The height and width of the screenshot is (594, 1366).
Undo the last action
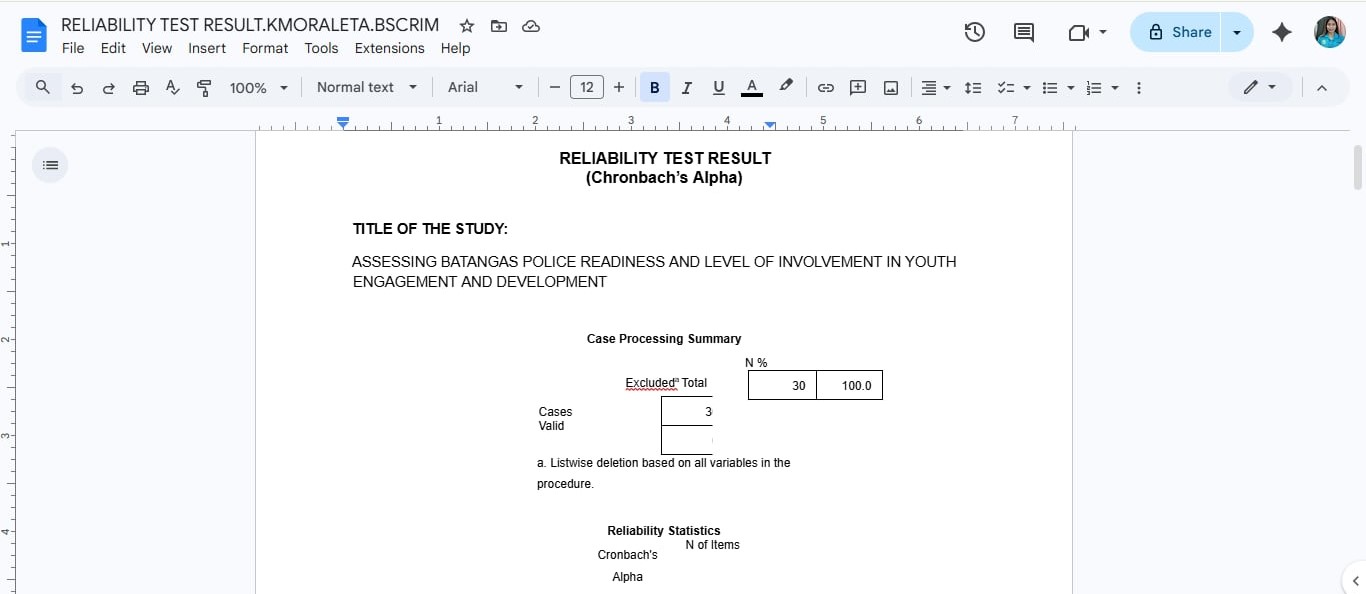(x=77, y=88)
